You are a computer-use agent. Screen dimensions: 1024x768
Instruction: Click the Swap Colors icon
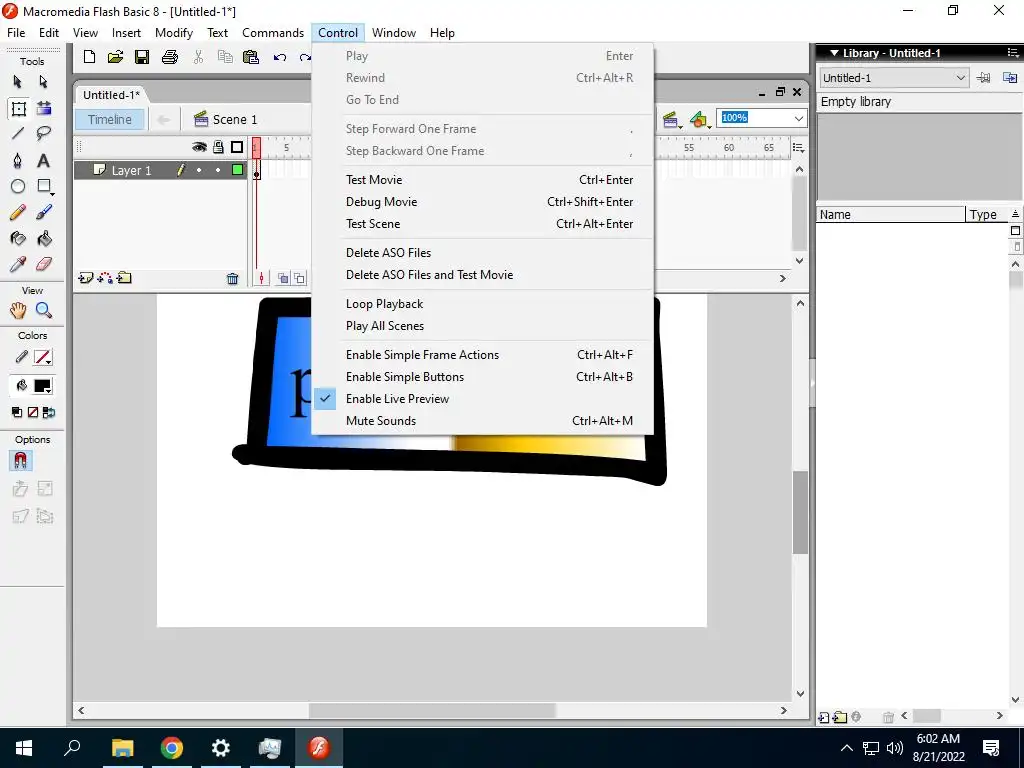48,413
